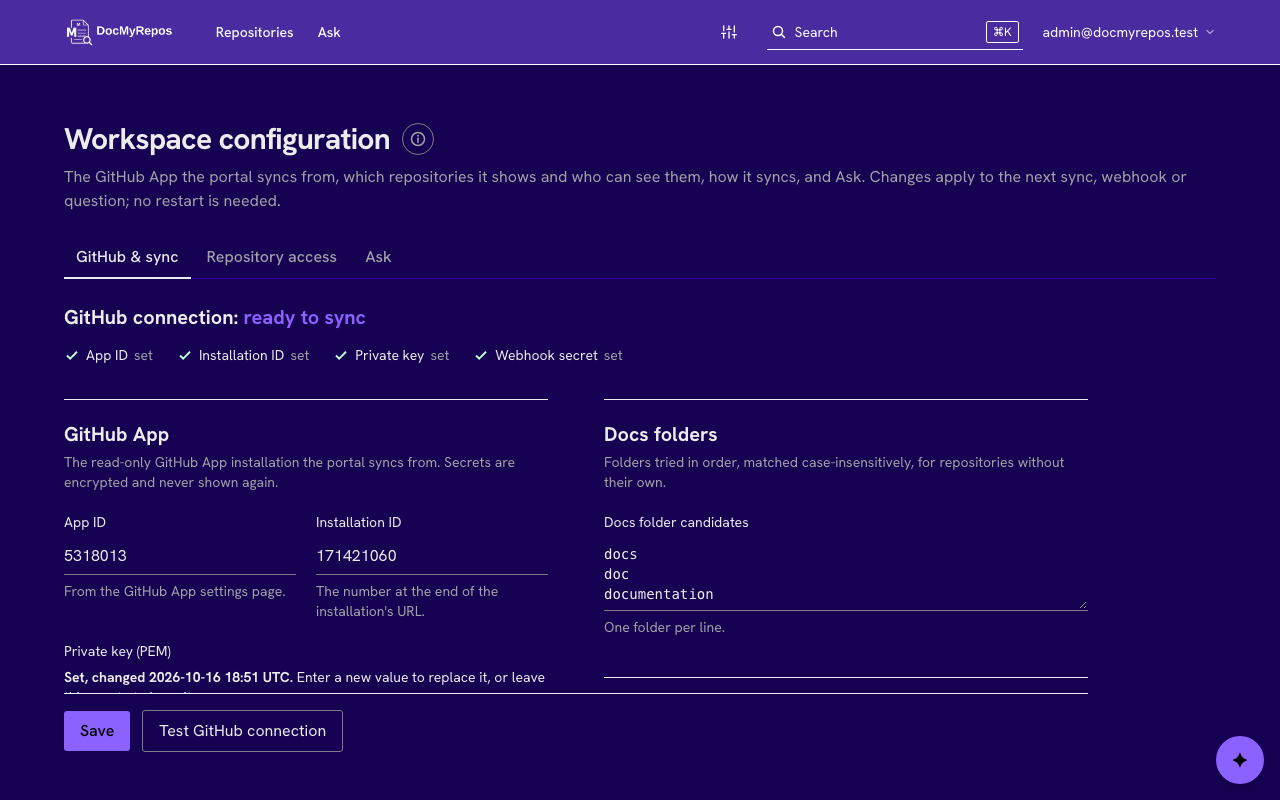1280x800 pixels.
Task: Click the Installation ID checkmark icon
Action: [x=185, y=355]
